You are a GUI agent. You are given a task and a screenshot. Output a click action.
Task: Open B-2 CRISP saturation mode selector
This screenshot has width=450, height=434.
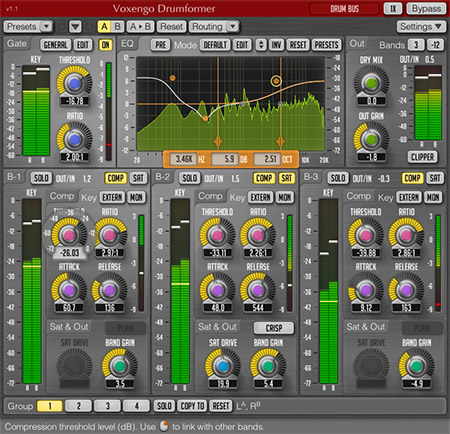274,328
